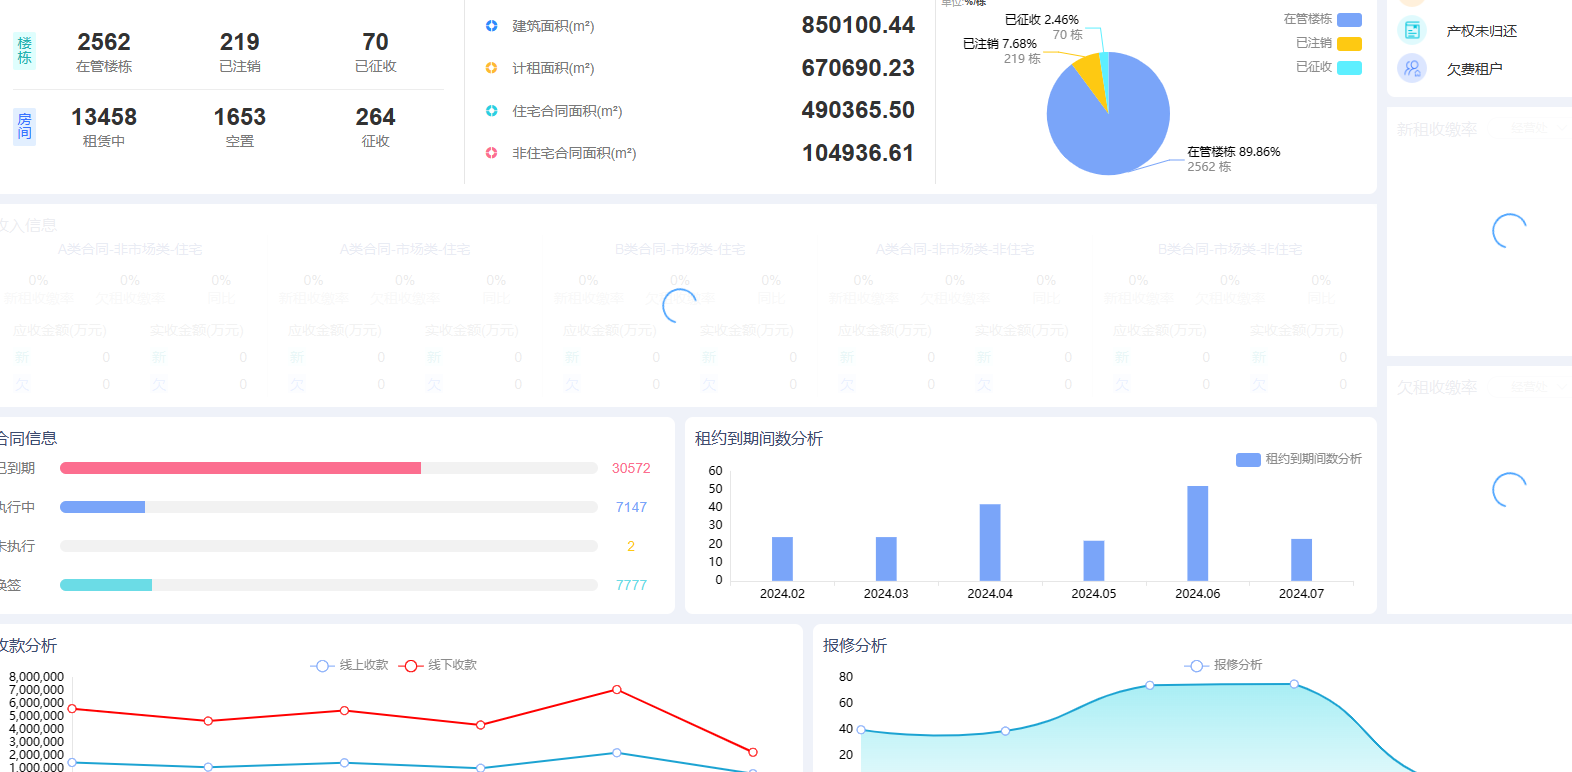The image size is (1572, 772).
Task: Open the 产权未归还 link
Action: tap(1482, 31)
